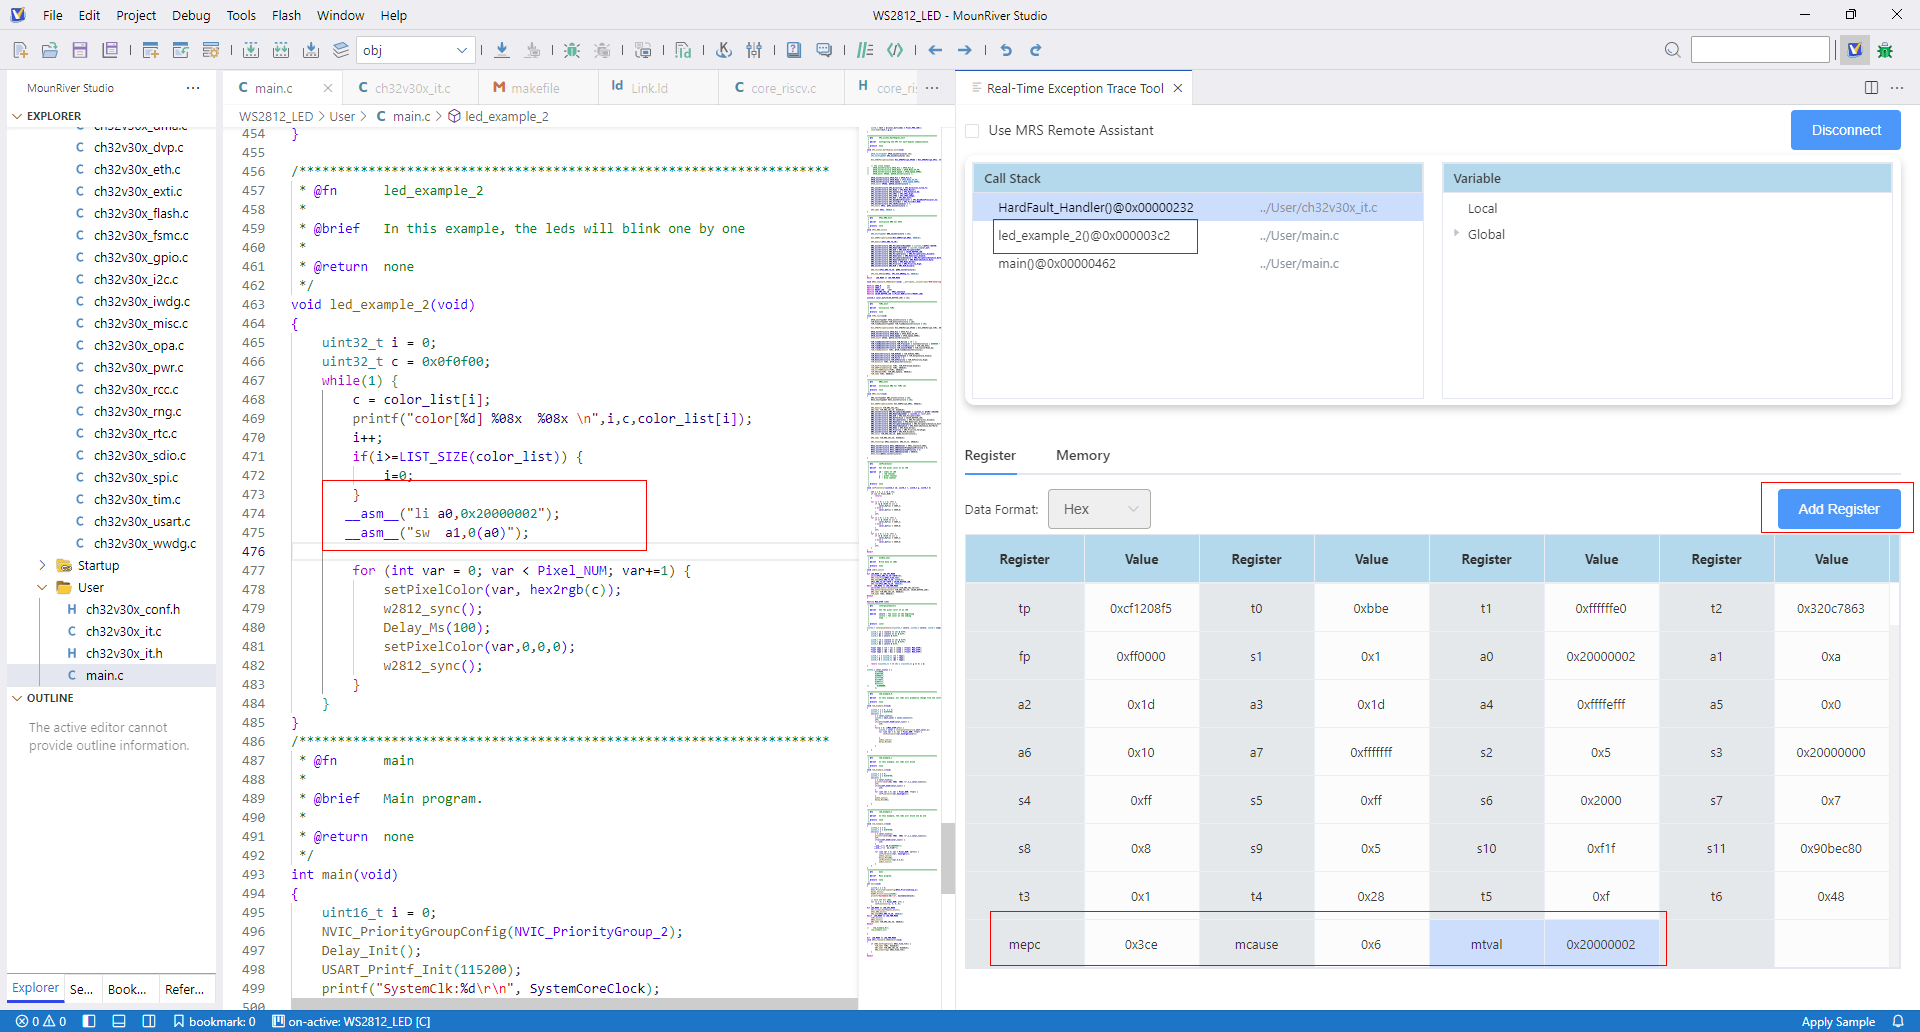Click the incremental Build icon
Image resolution: width=1920 pixels, height=1032 pixels.
(251, 50)
